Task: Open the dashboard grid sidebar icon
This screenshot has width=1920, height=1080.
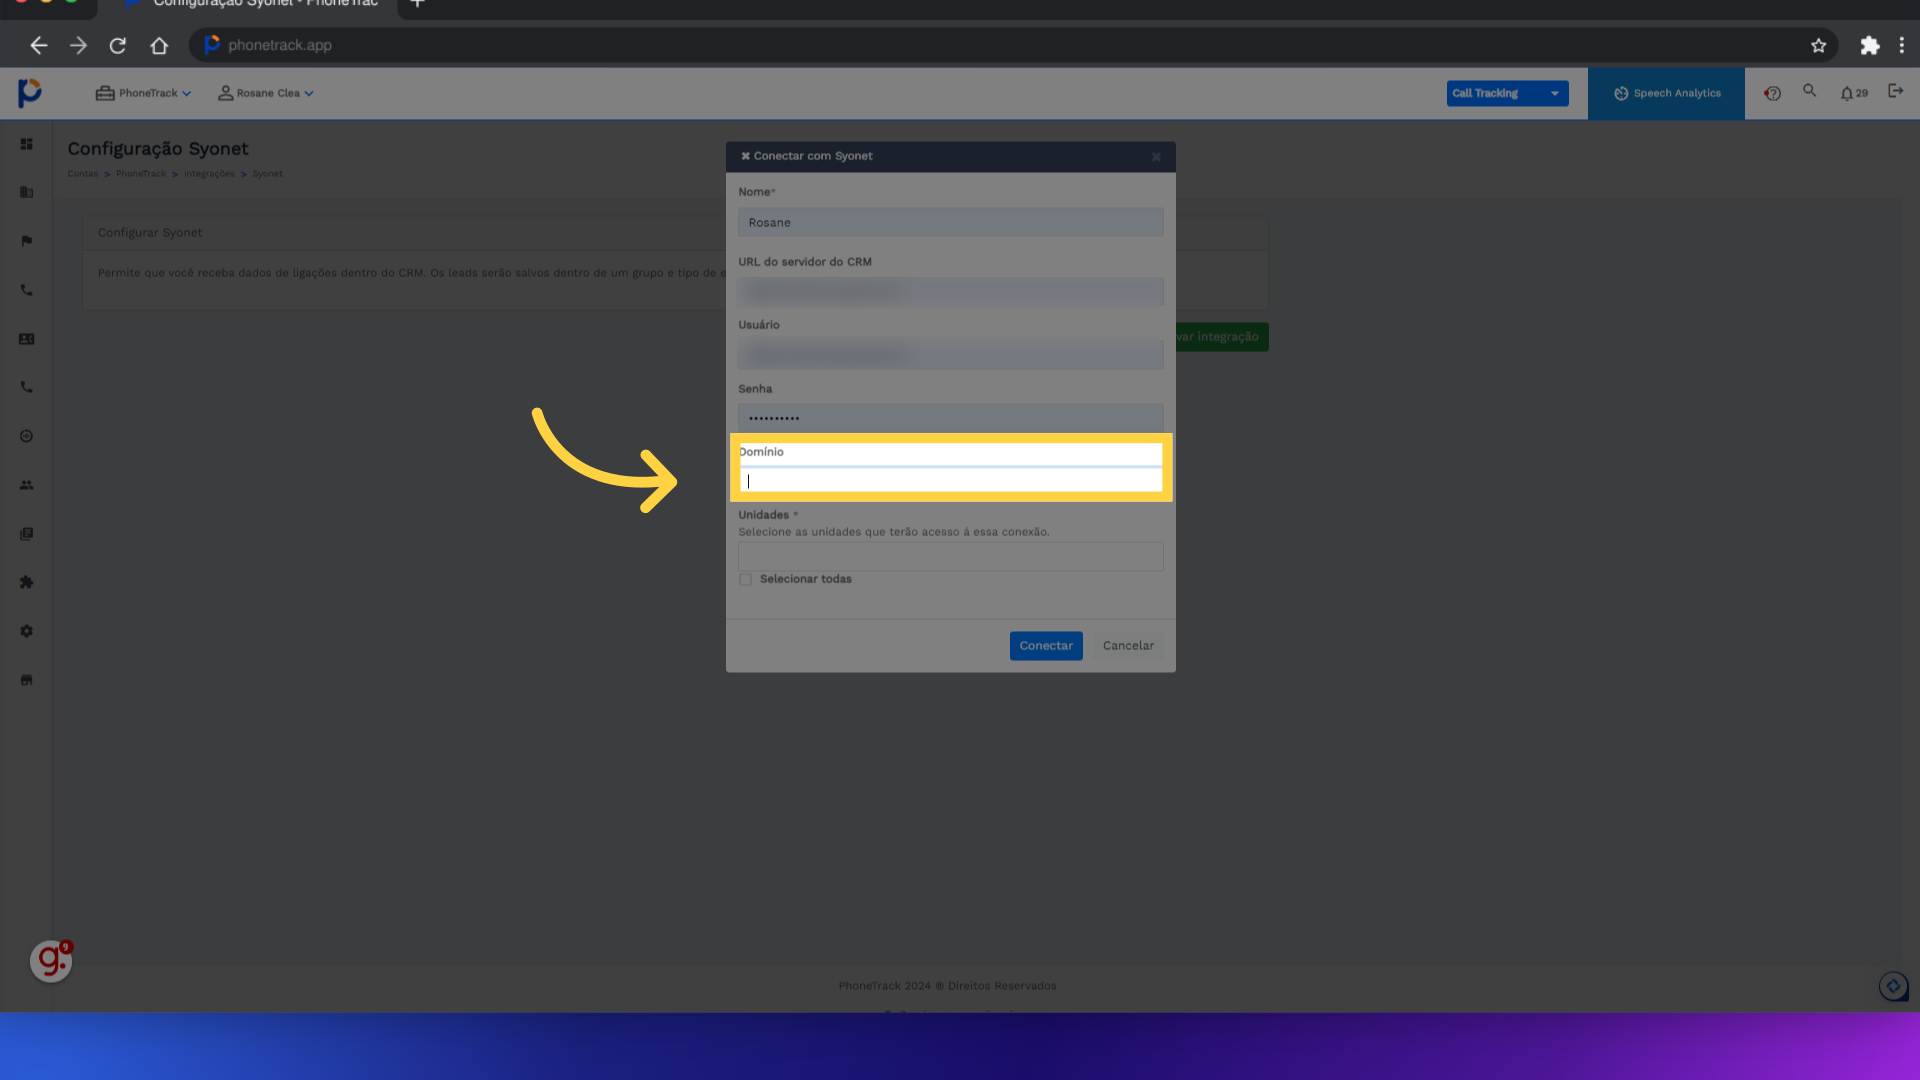Action: click(27, 144)
